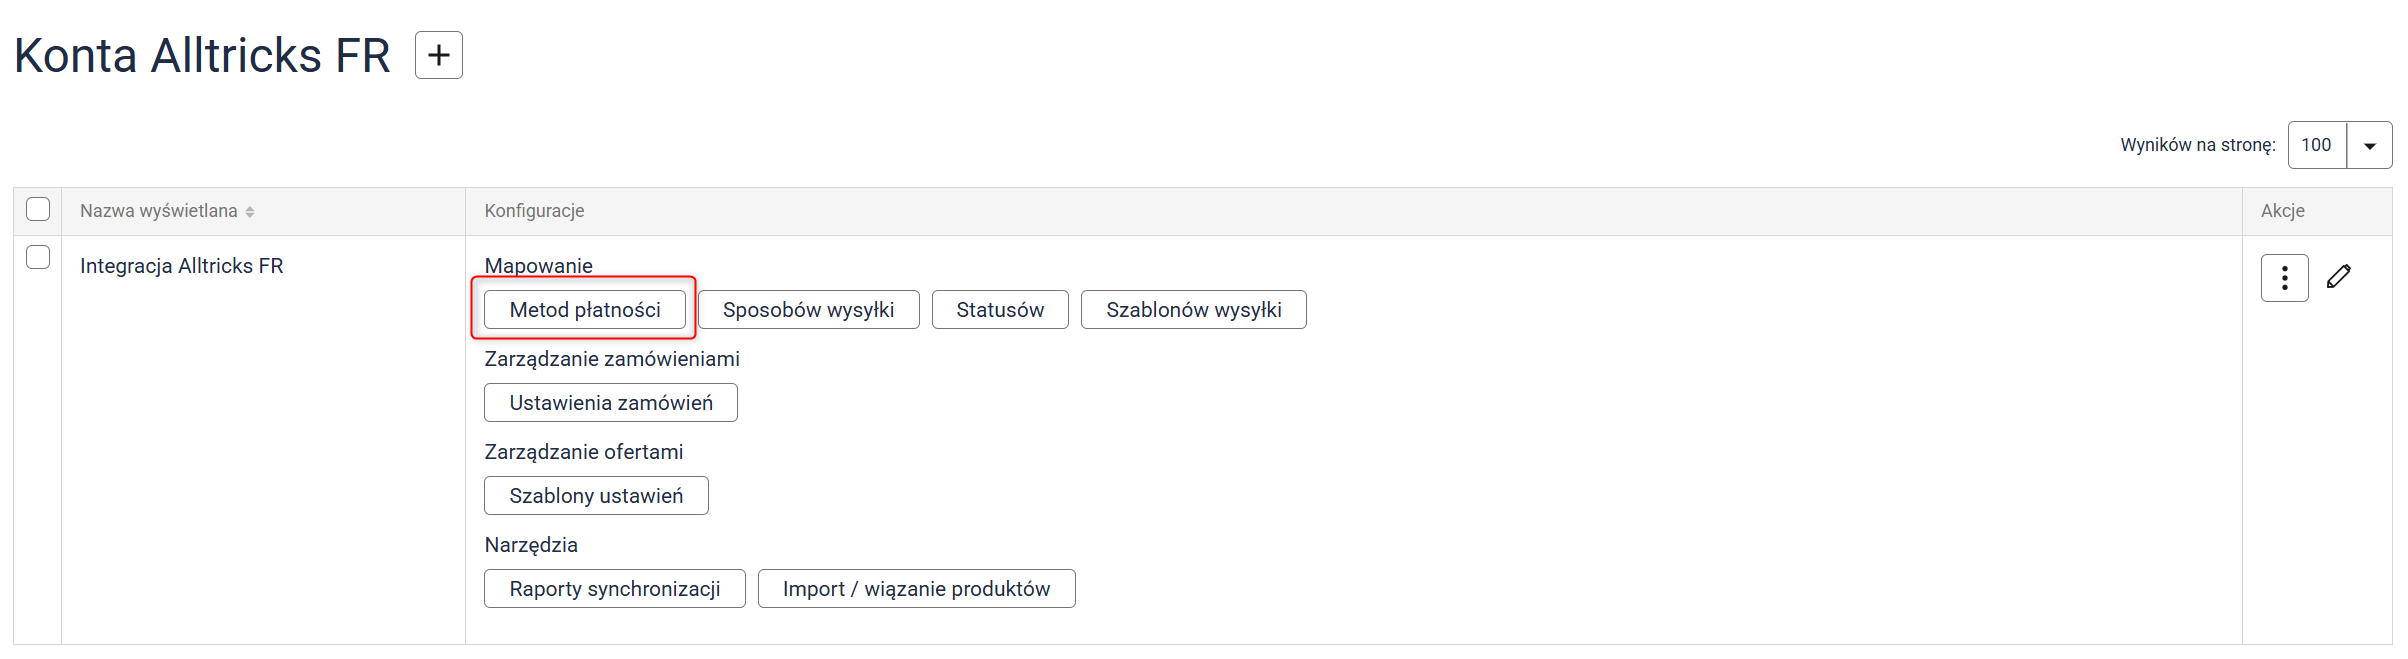The height and width of the screenshot is (659, 2408).
Task: Go to Szablony ustawień
Action: pos(596,496)
